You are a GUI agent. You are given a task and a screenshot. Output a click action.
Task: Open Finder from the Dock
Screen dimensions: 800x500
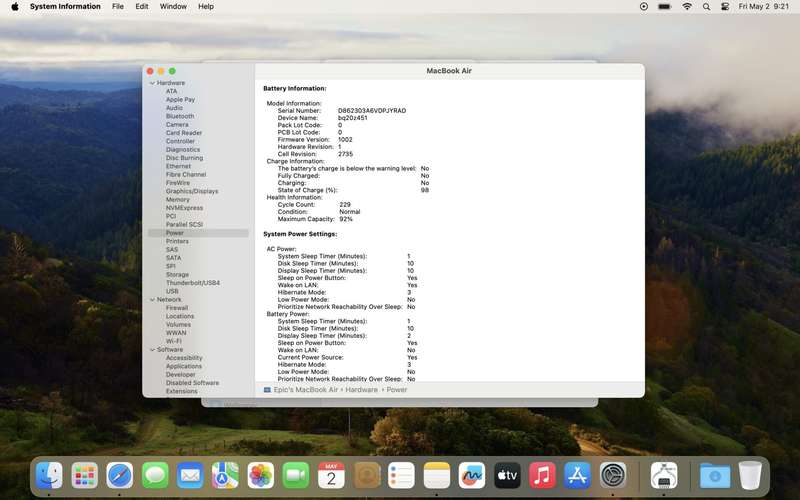49,475
